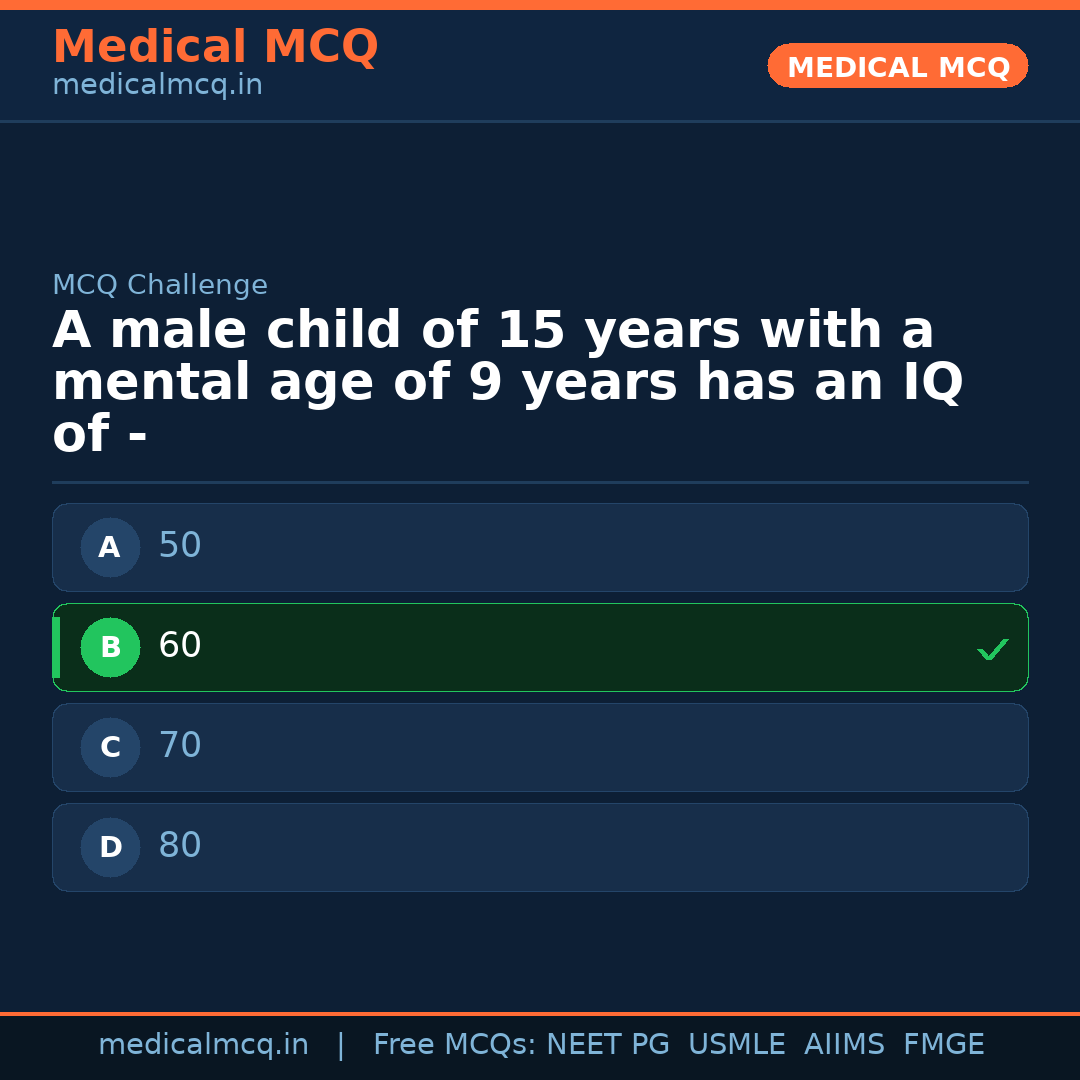Click the footer medicalmcq.in link
The image size is (1080, 1080).
click(x=204, y=1044)
